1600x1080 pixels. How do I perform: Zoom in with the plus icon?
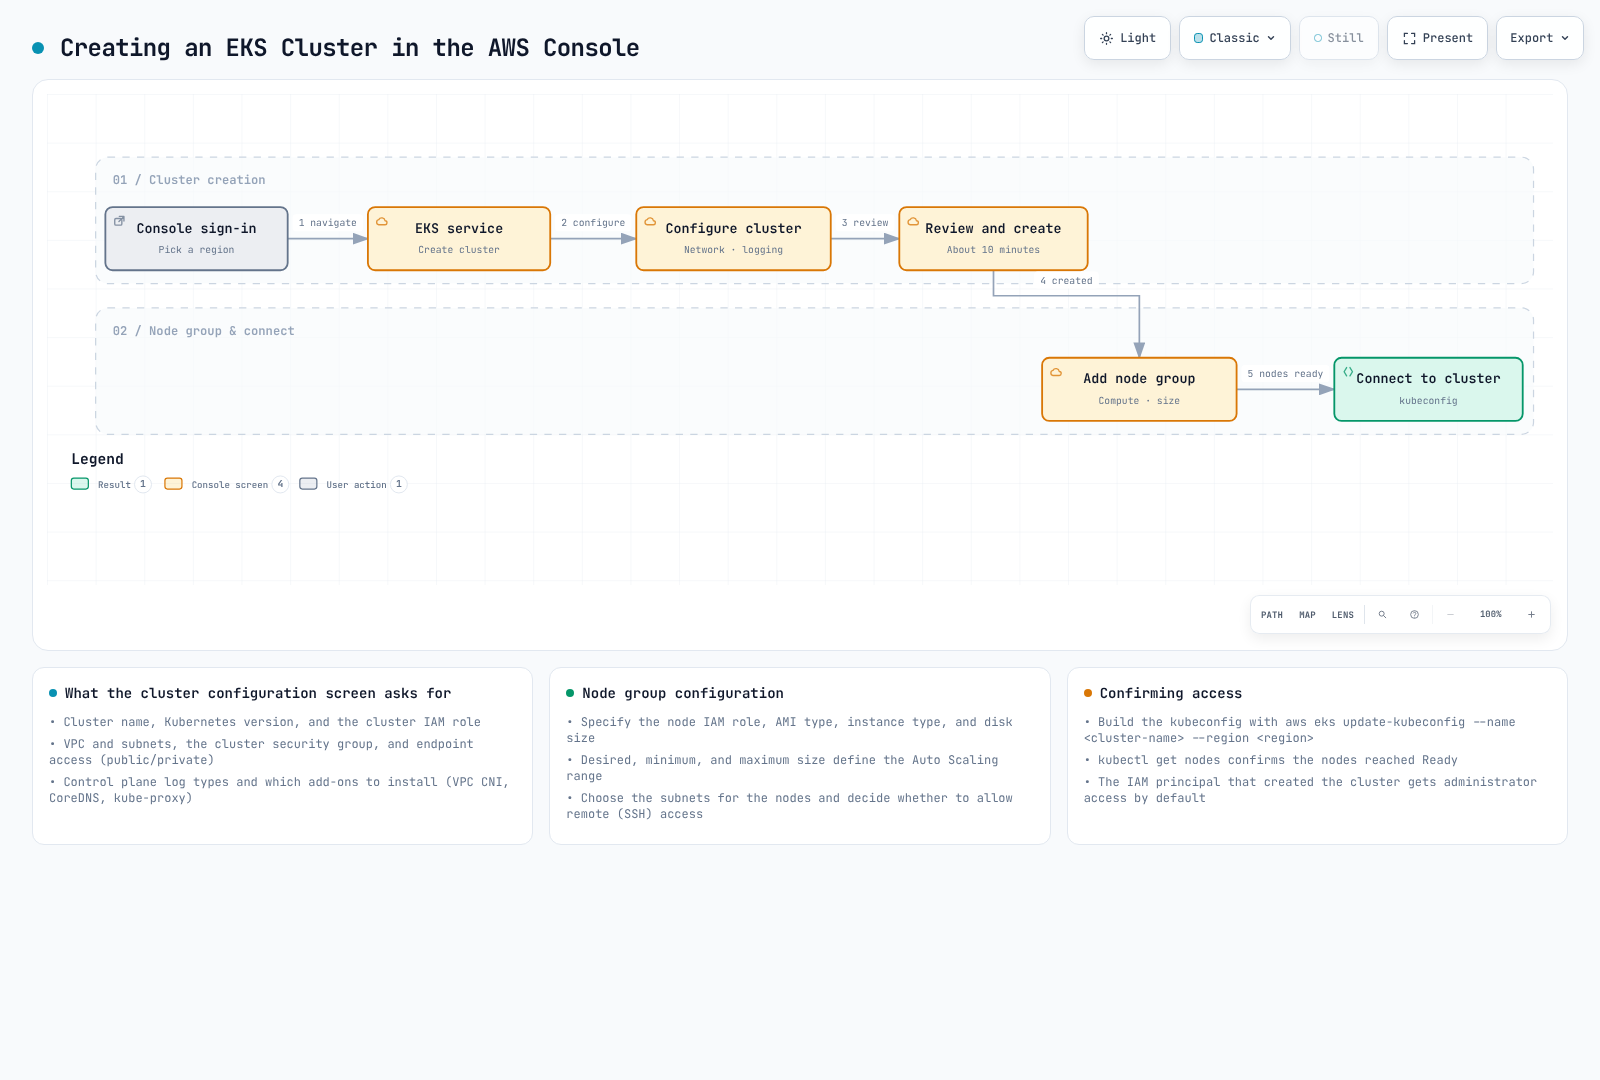1531,615
